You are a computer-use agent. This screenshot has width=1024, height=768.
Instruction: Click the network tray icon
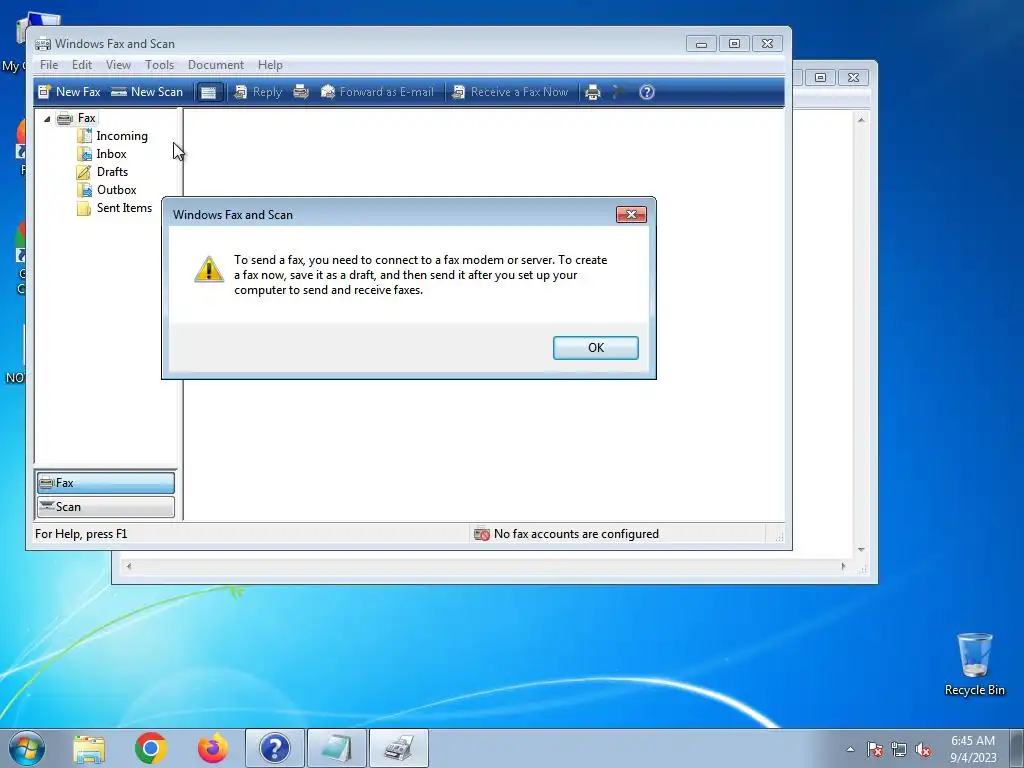point(899,749)
